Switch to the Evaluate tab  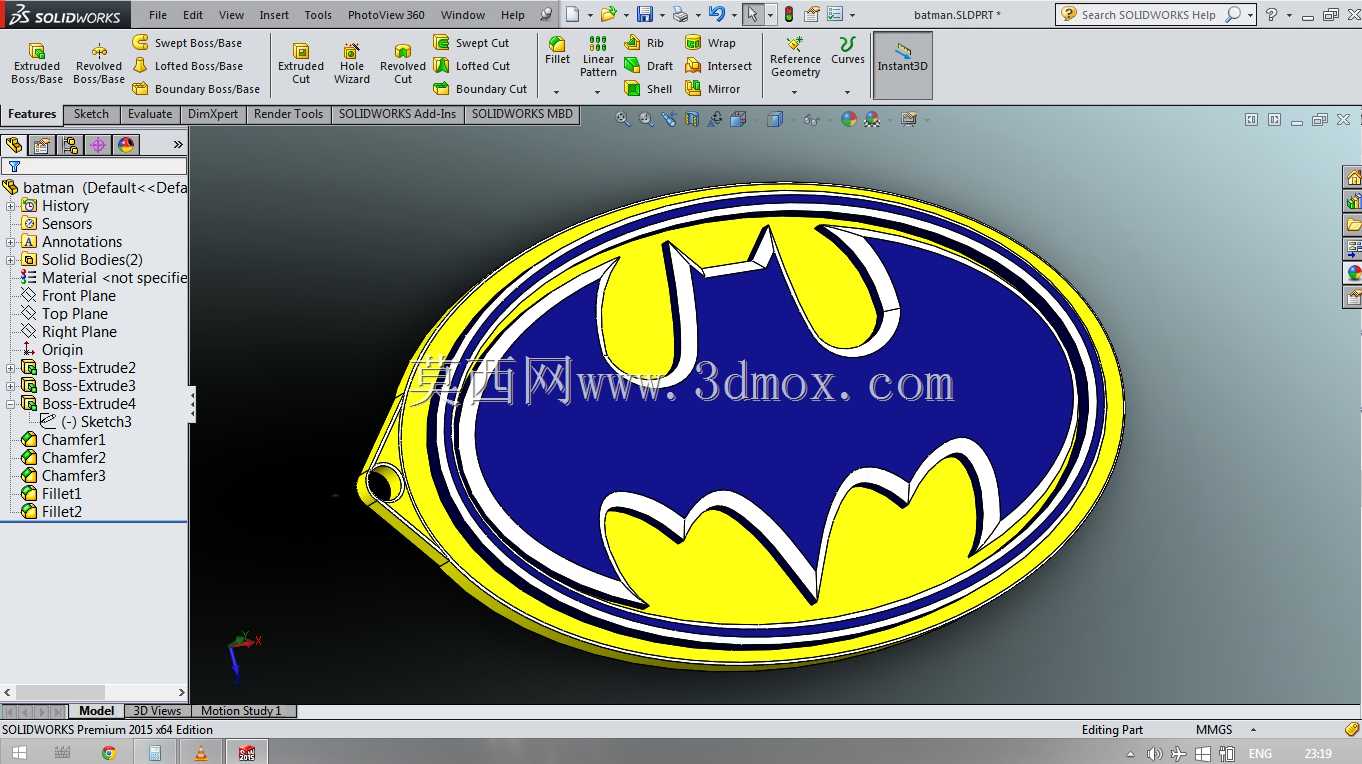[x=150, y=114]
